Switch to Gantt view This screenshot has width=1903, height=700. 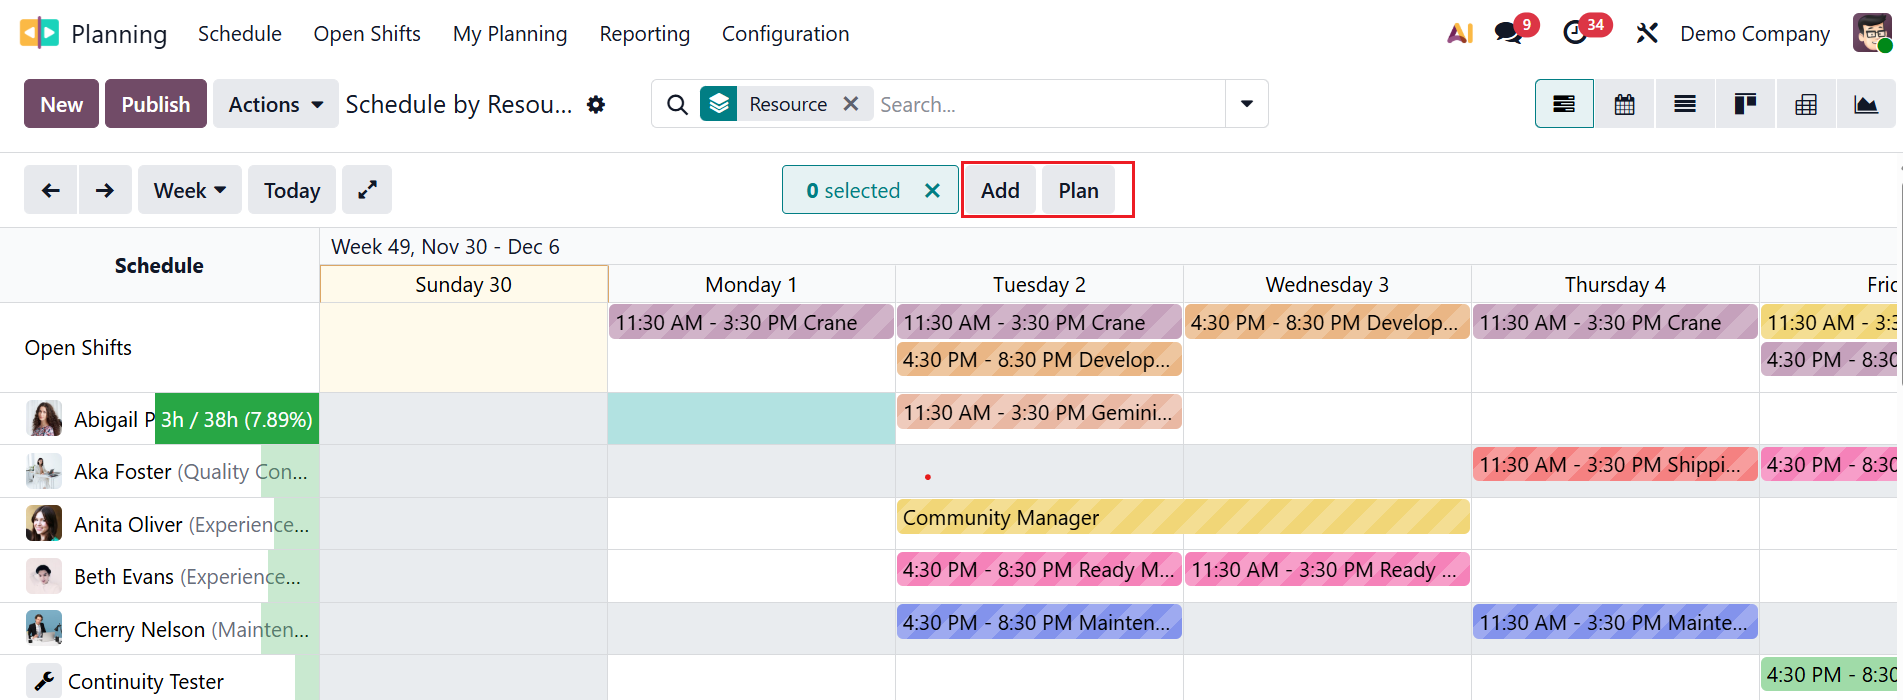(x=1564, y=104)
